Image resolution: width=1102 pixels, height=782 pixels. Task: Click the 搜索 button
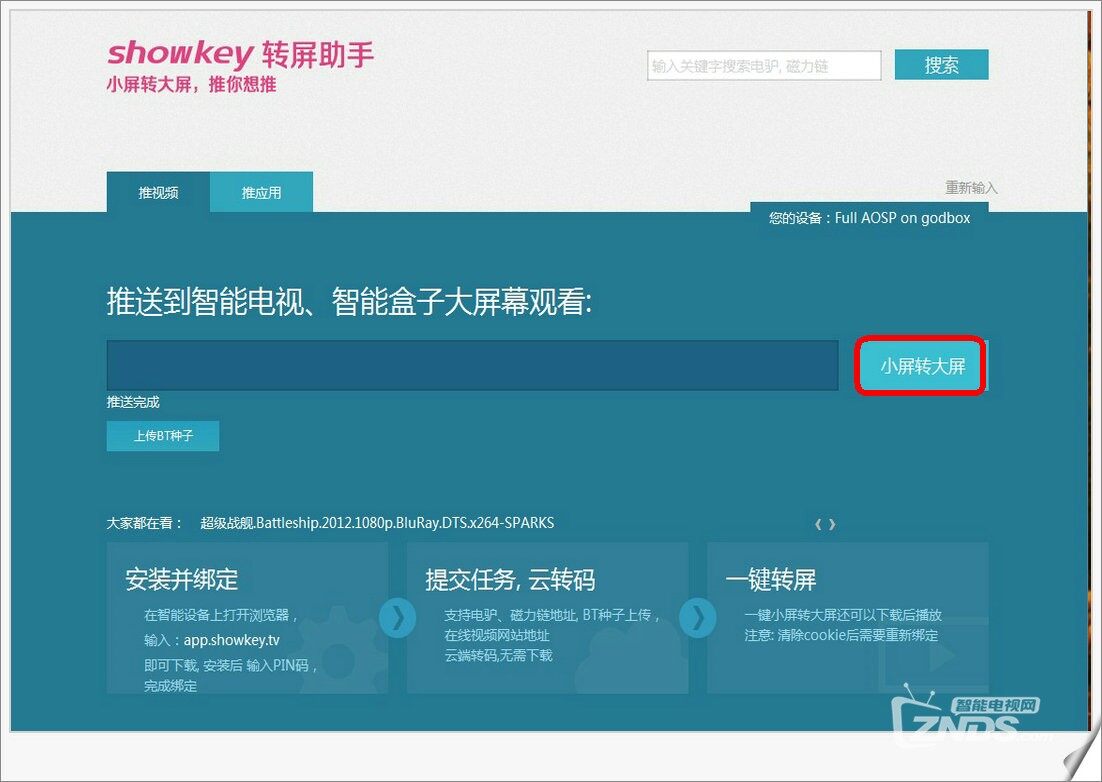(x=942, y=65)
